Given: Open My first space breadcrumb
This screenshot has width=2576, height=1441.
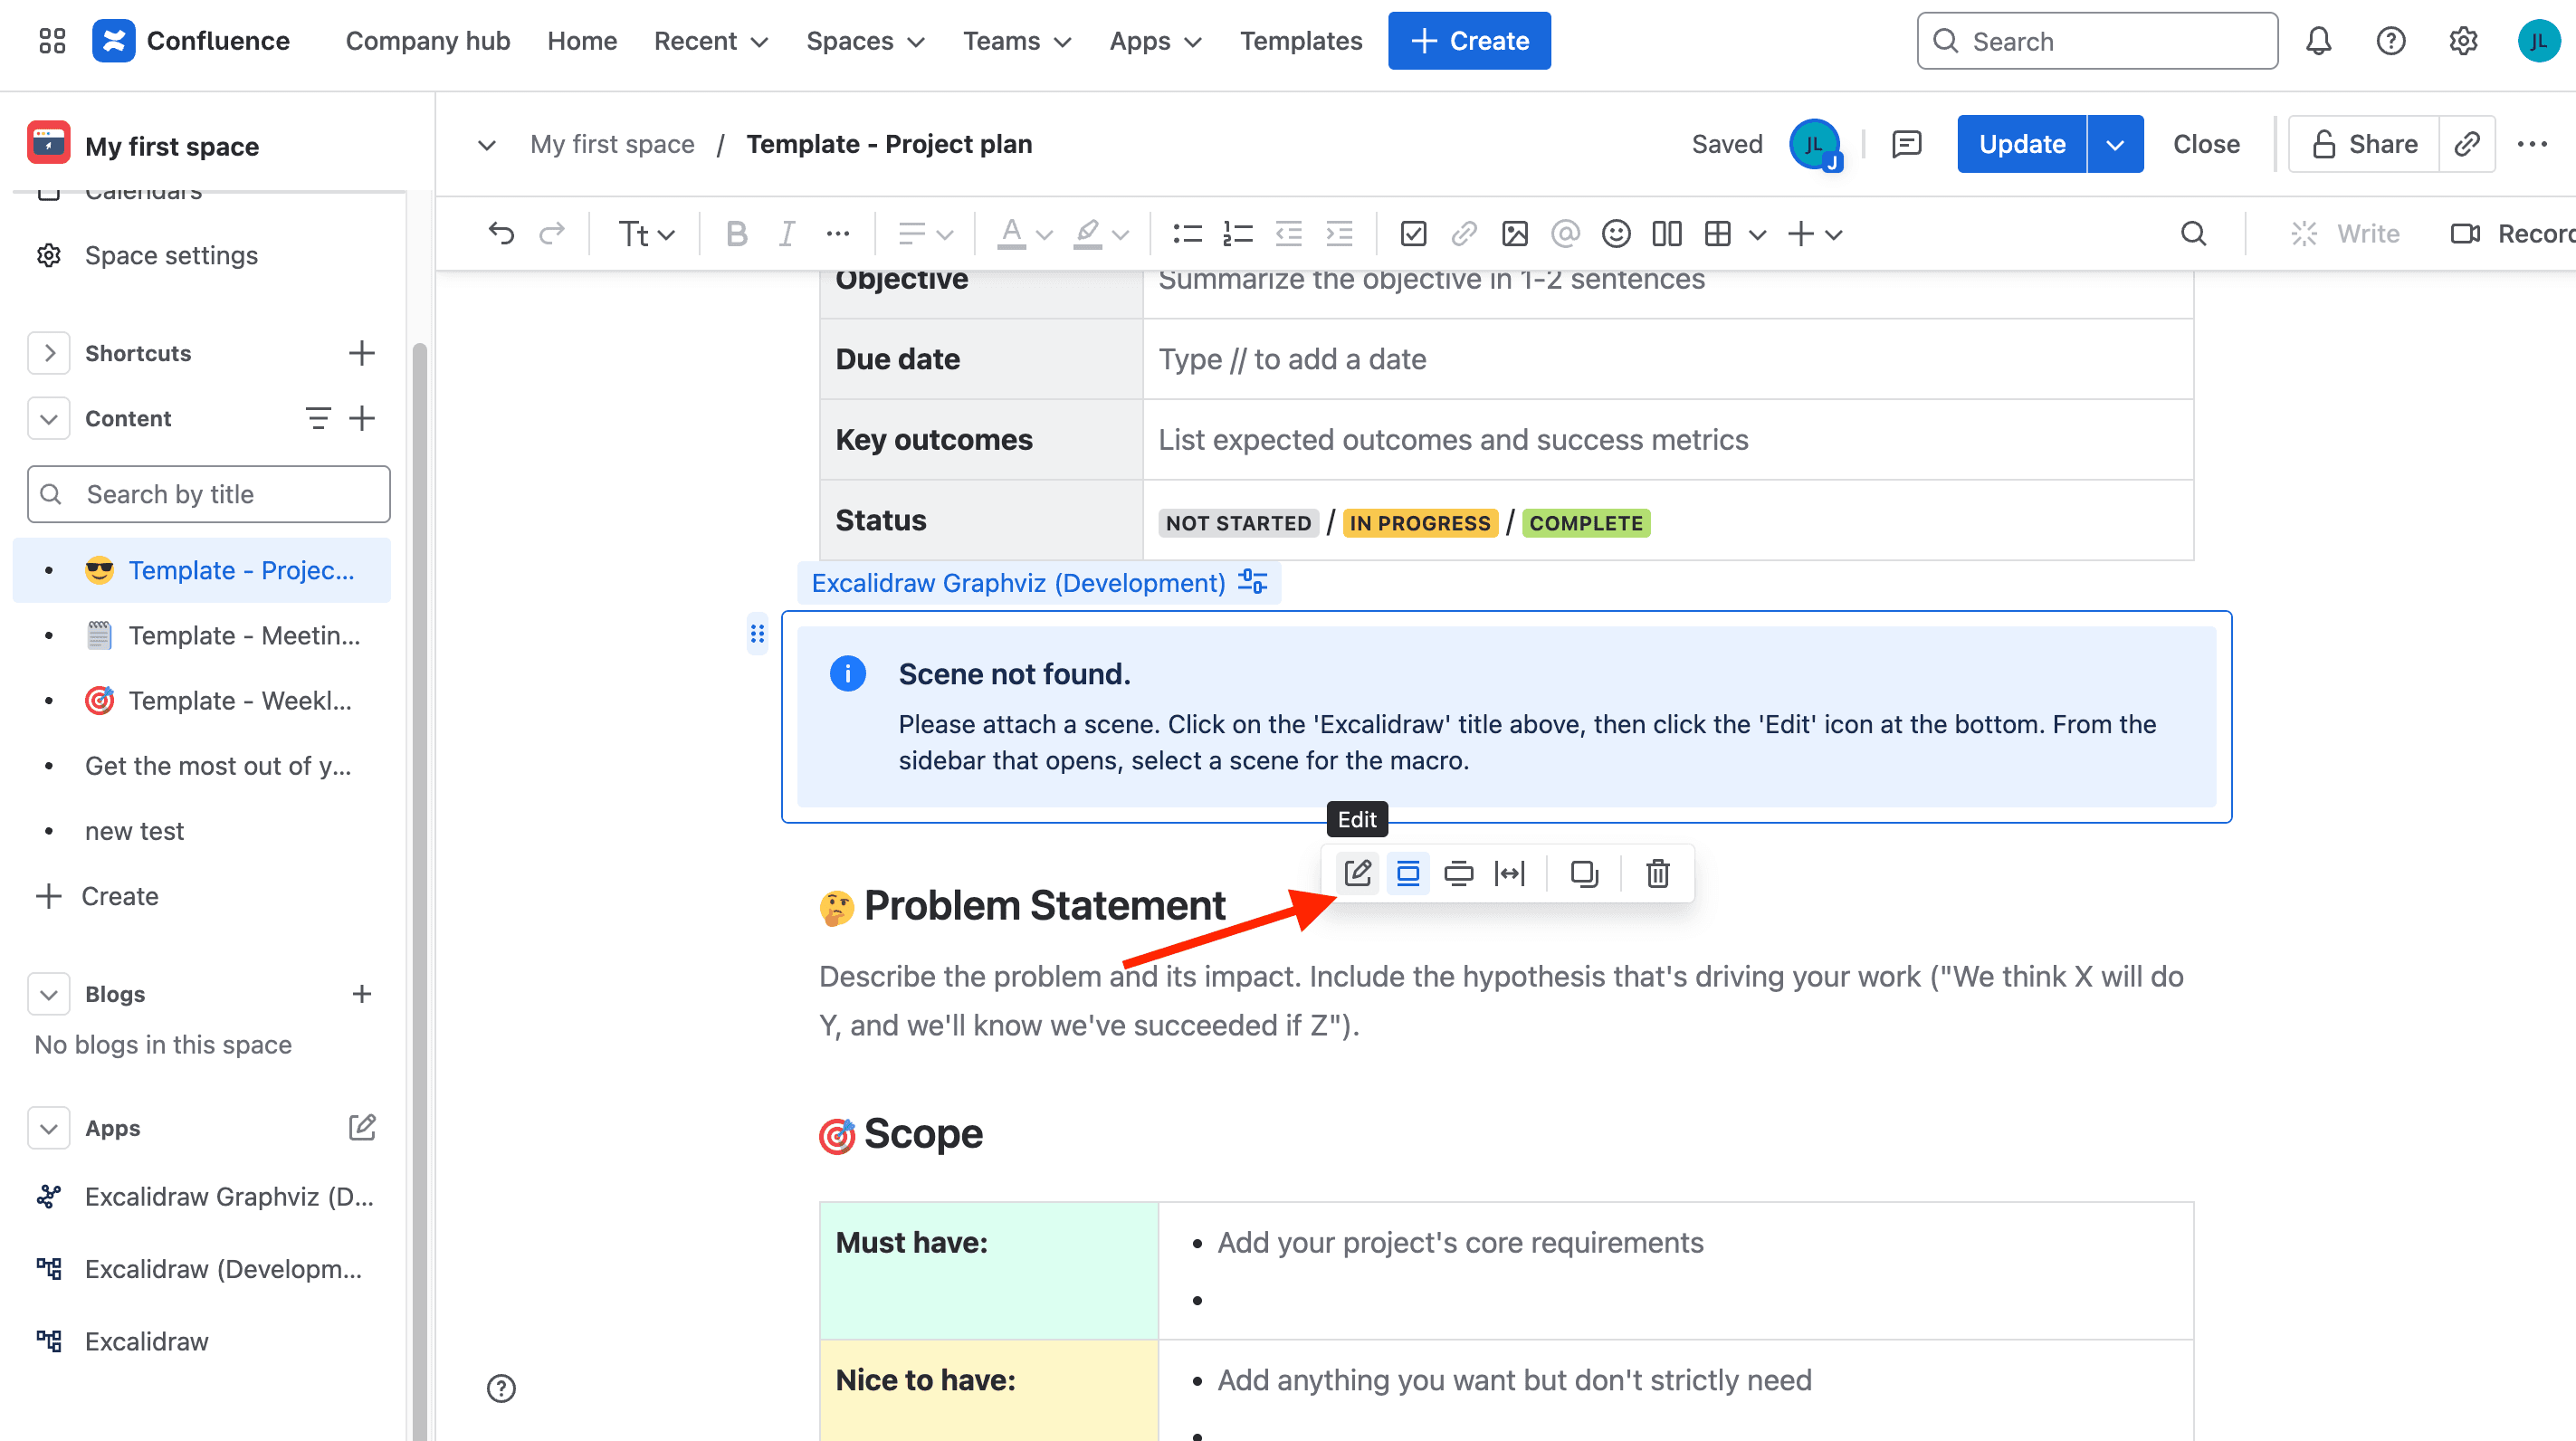Looking at the screenshot, I should (x=612, y=144).
